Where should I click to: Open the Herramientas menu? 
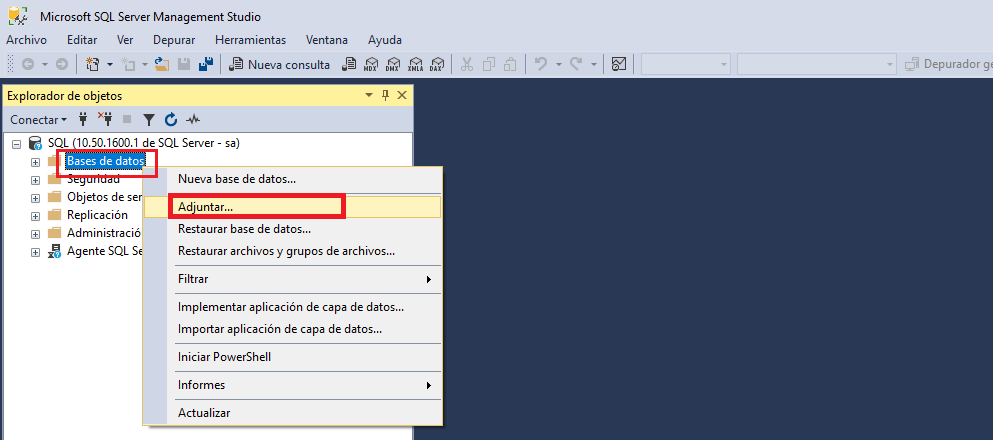click(x=250, y=40)
